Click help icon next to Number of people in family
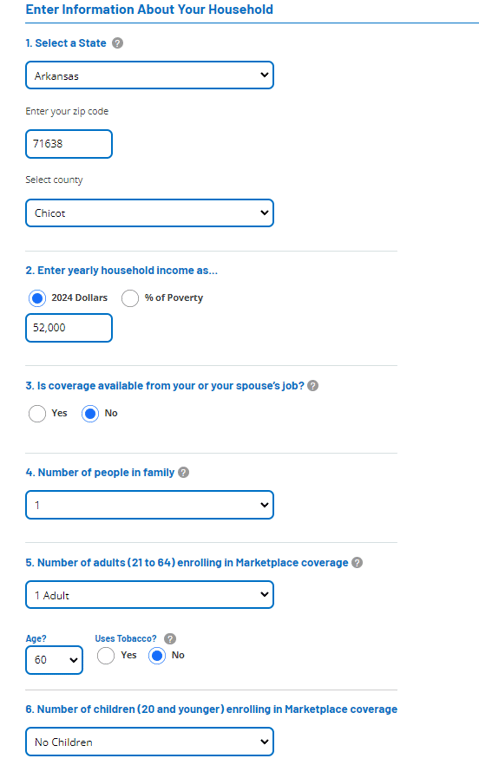This screenshot has width=479, height=765. point(183,472)
